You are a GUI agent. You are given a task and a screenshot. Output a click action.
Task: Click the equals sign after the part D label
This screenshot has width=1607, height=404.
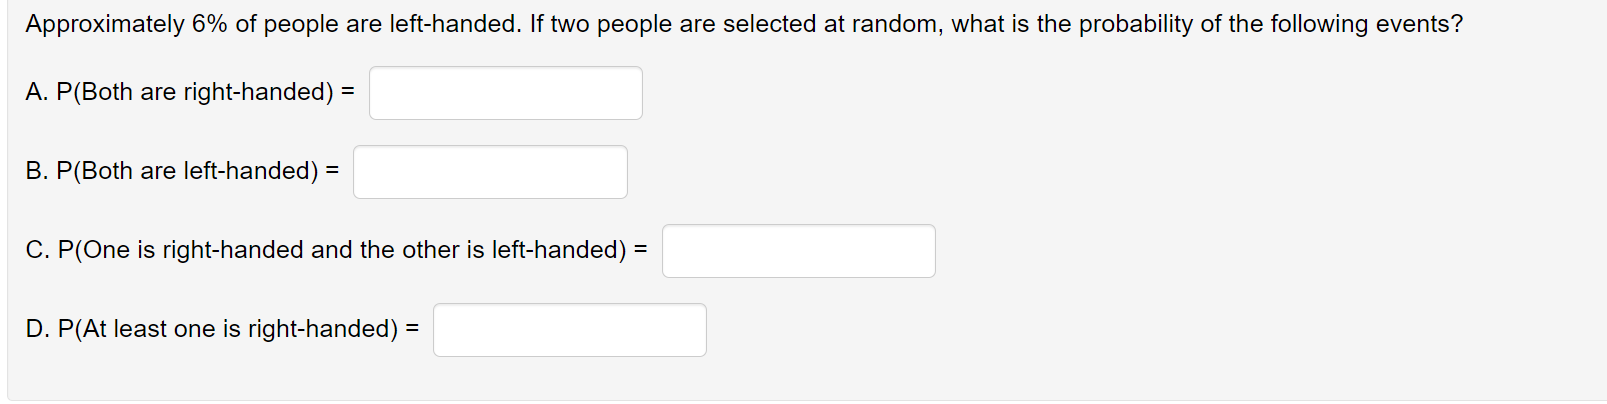click(x=412, y=329)
